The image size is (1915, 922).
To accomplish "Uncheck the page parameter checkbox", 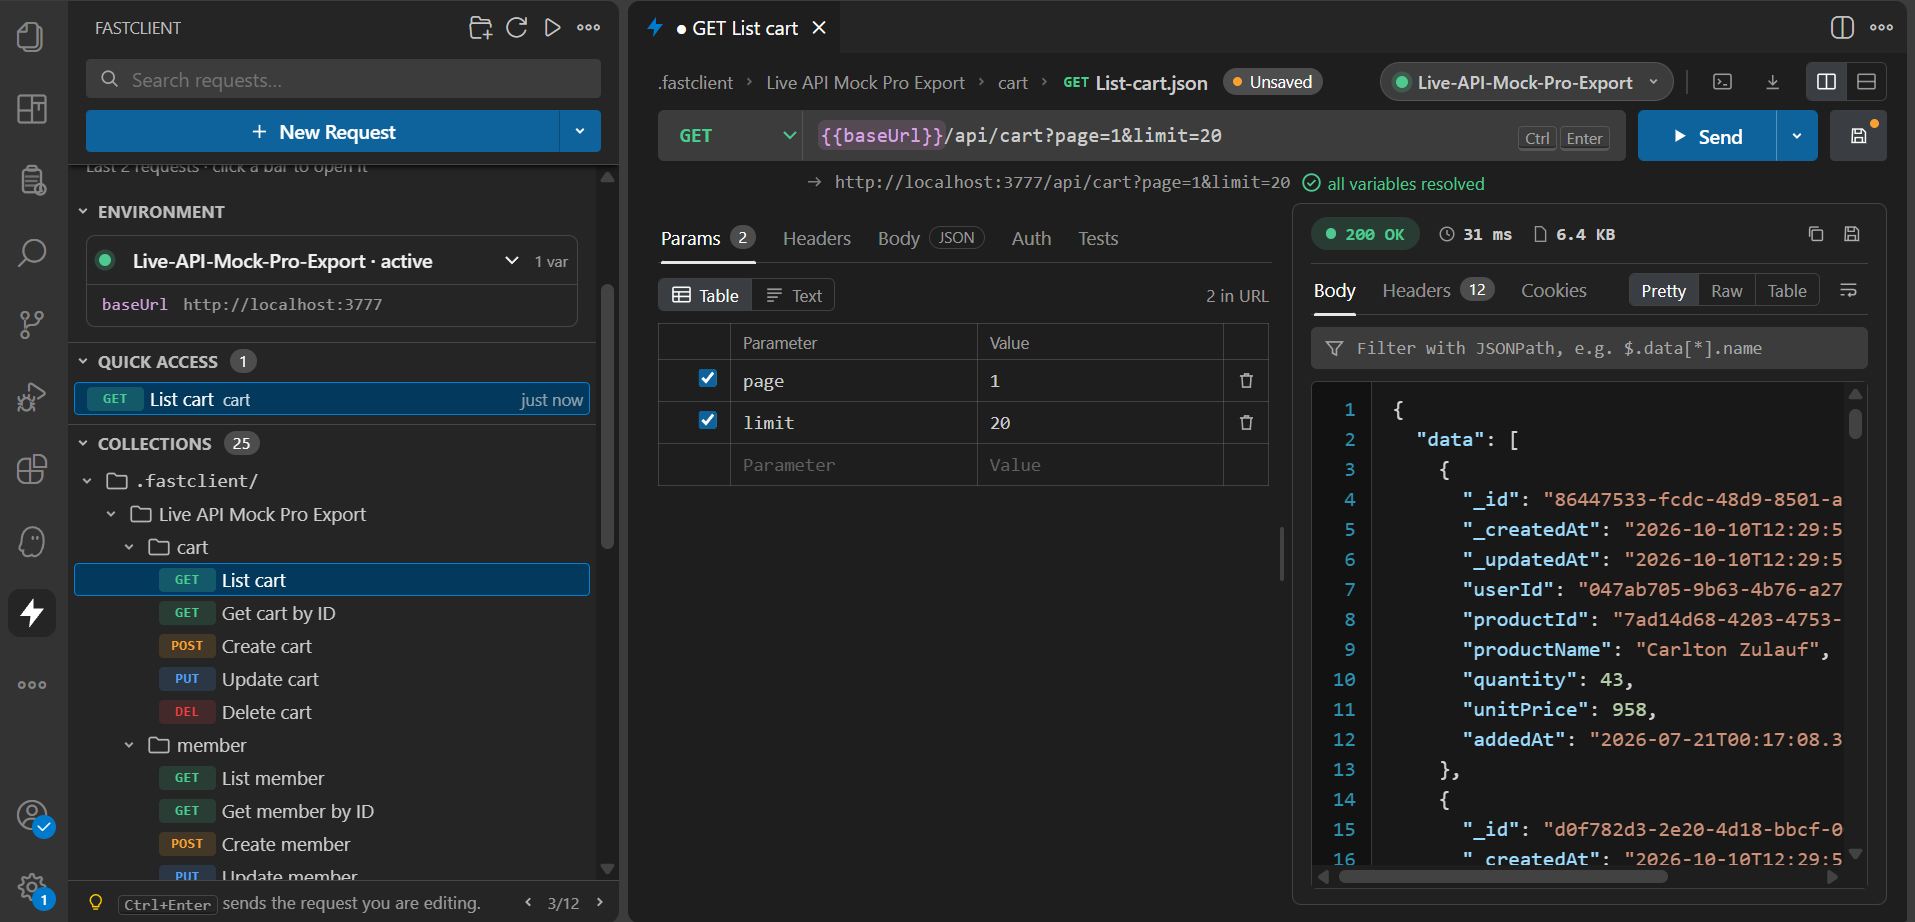I will click(708, 378).
